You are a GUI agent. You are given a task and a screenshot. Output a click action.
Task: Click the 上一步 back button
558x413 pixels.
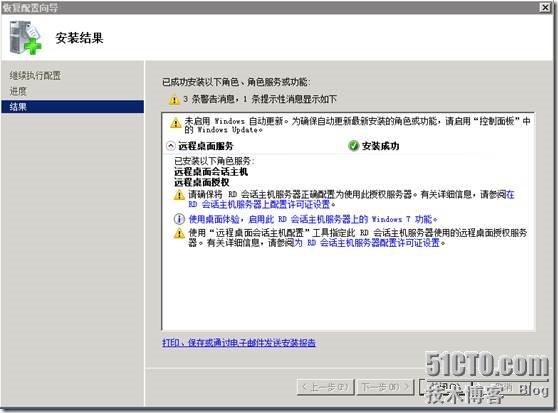coord(326,387)
